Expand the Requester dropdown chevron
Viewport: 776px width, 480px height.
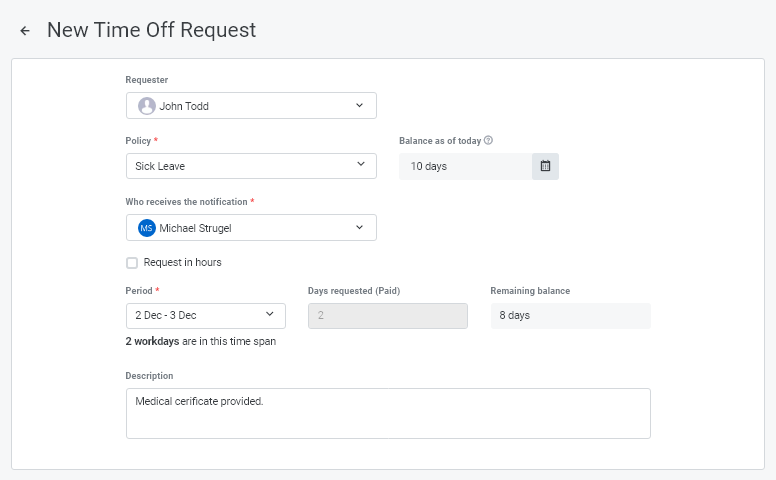point(360,106)
